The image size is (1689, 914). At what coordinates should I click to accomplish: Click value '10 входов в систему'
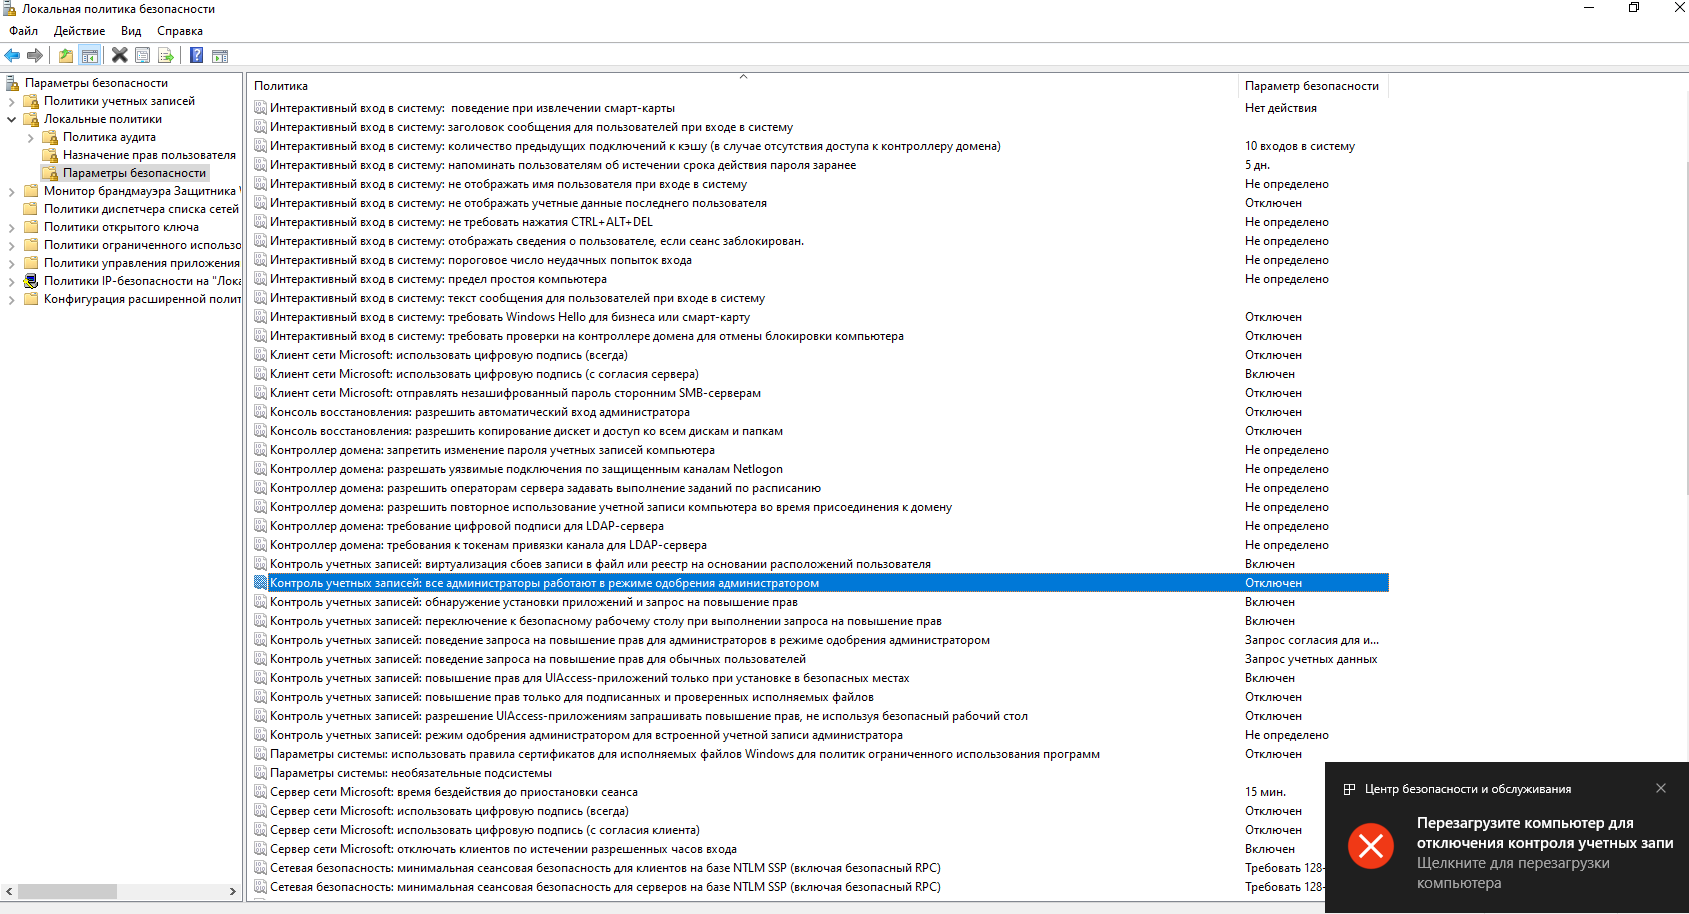tap(1299, 146)
